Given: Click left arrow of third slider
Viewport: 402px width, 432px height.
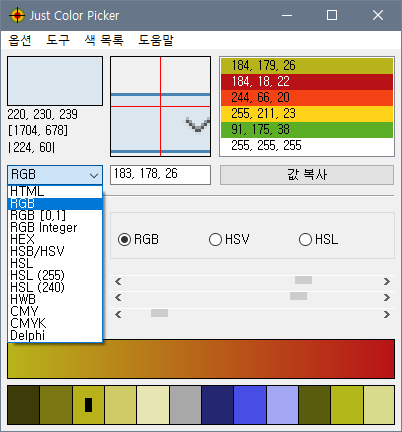Looking at the screenshot, I should click(x=118, y=314).
